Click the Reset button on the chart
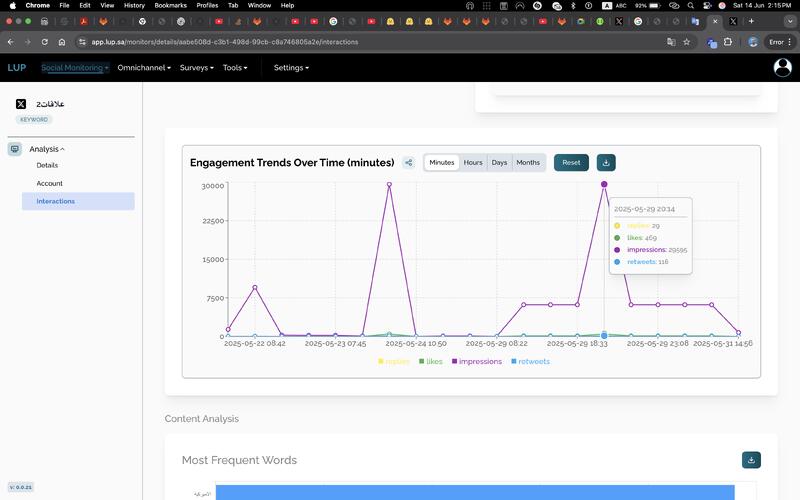 [571, 163]
